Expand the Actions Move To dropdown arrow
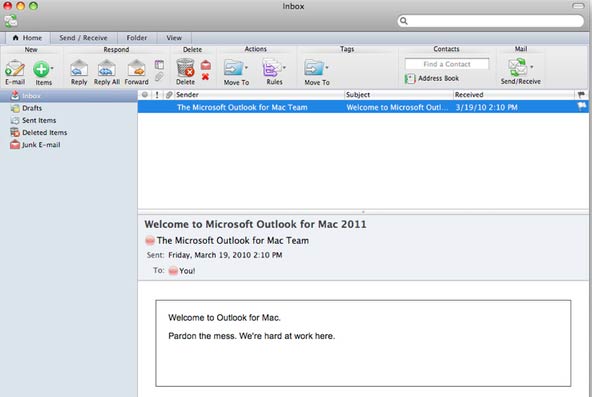The image size is (592, 397). tap(247, 68)
